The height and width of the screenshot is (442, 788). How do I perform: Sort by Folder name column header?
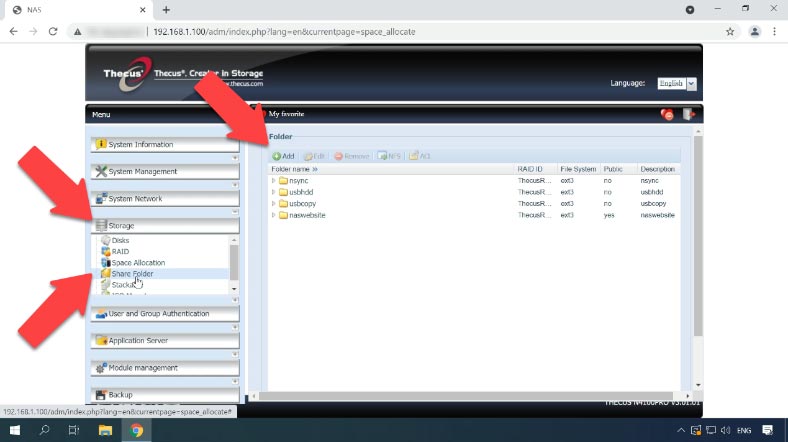(x=392, y=169)
